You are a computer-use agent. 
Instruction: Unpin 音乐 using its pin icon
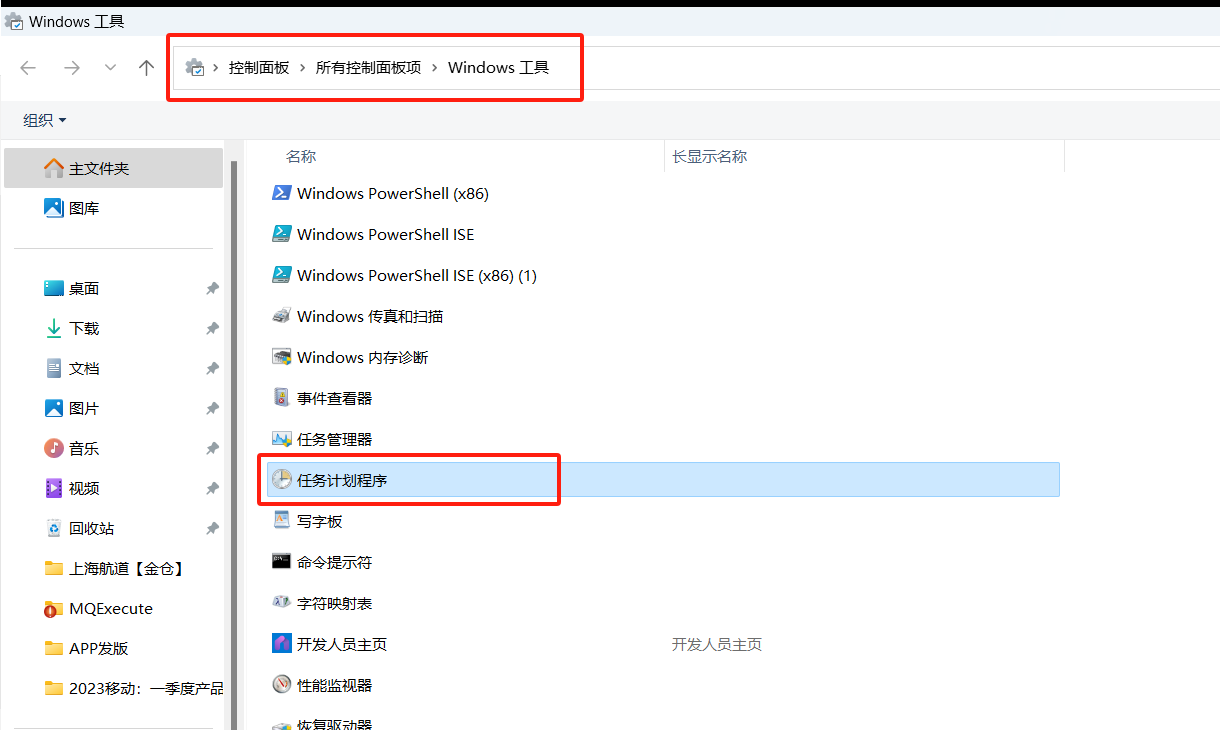[x=212, y=448]
